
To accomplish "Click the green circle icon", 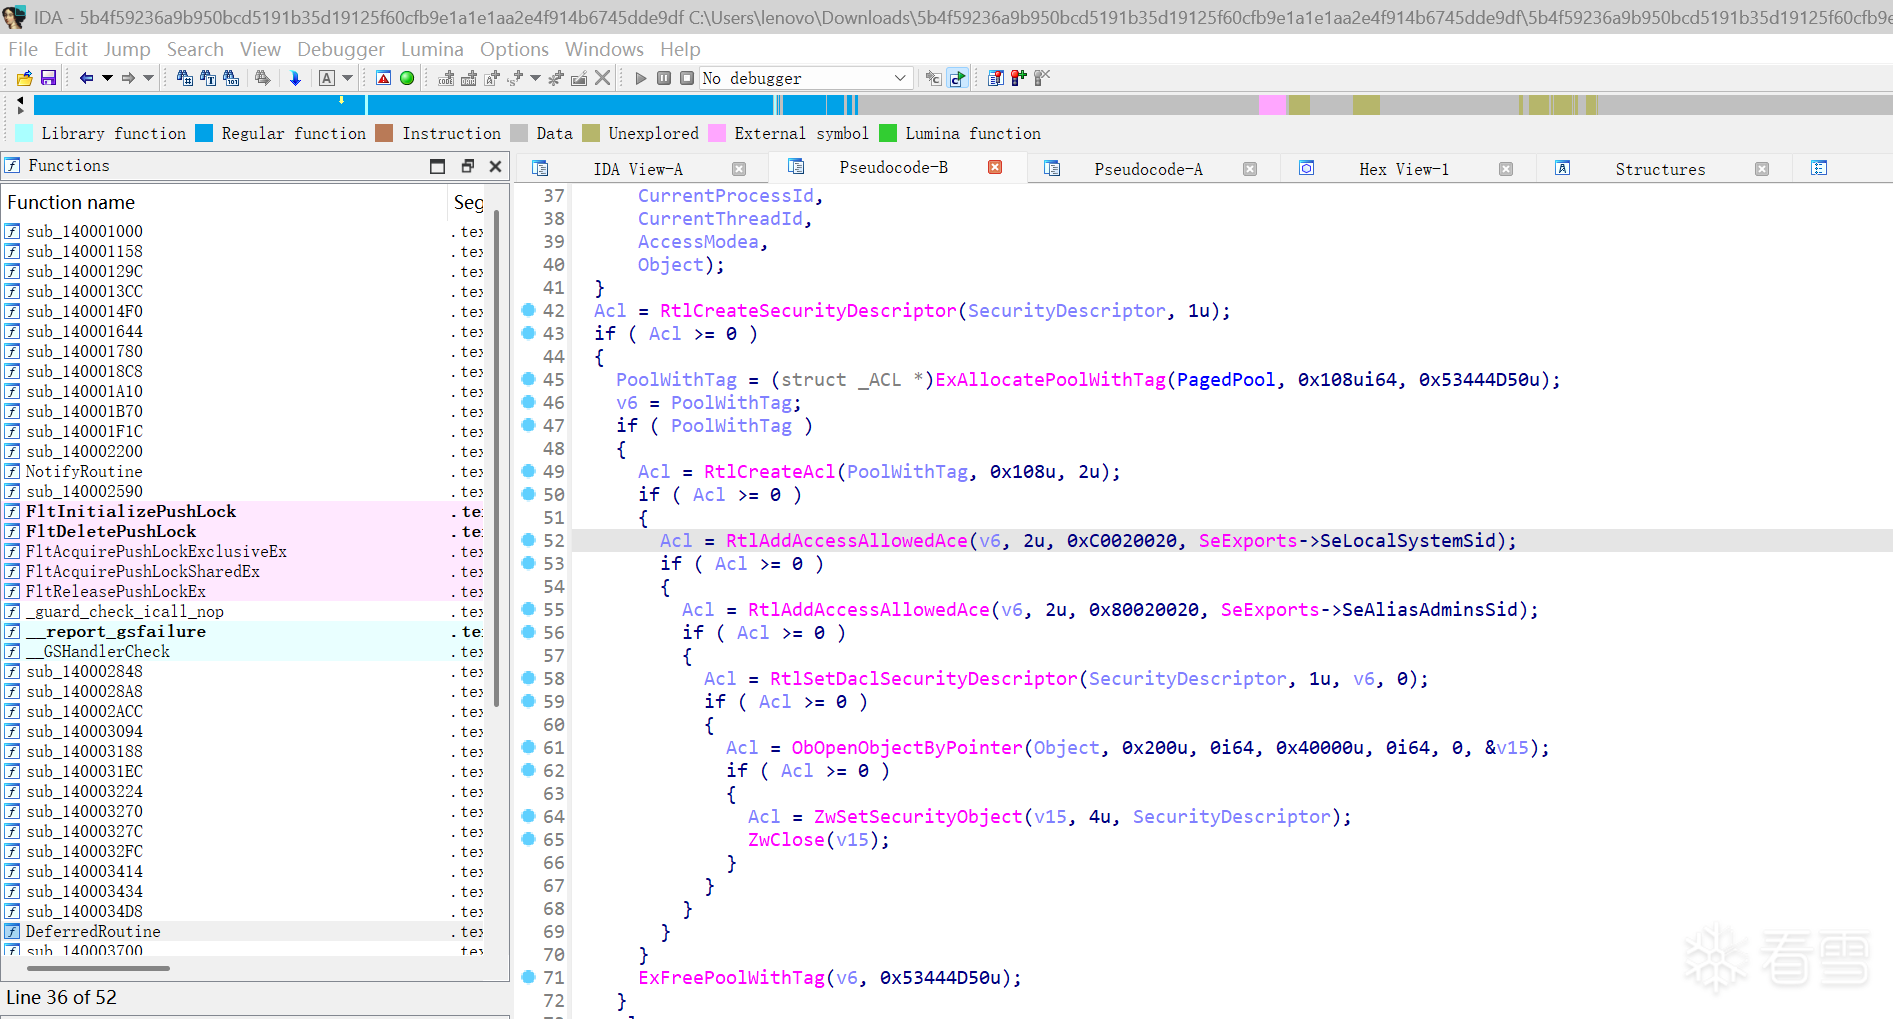I will [x=407, y=78].
